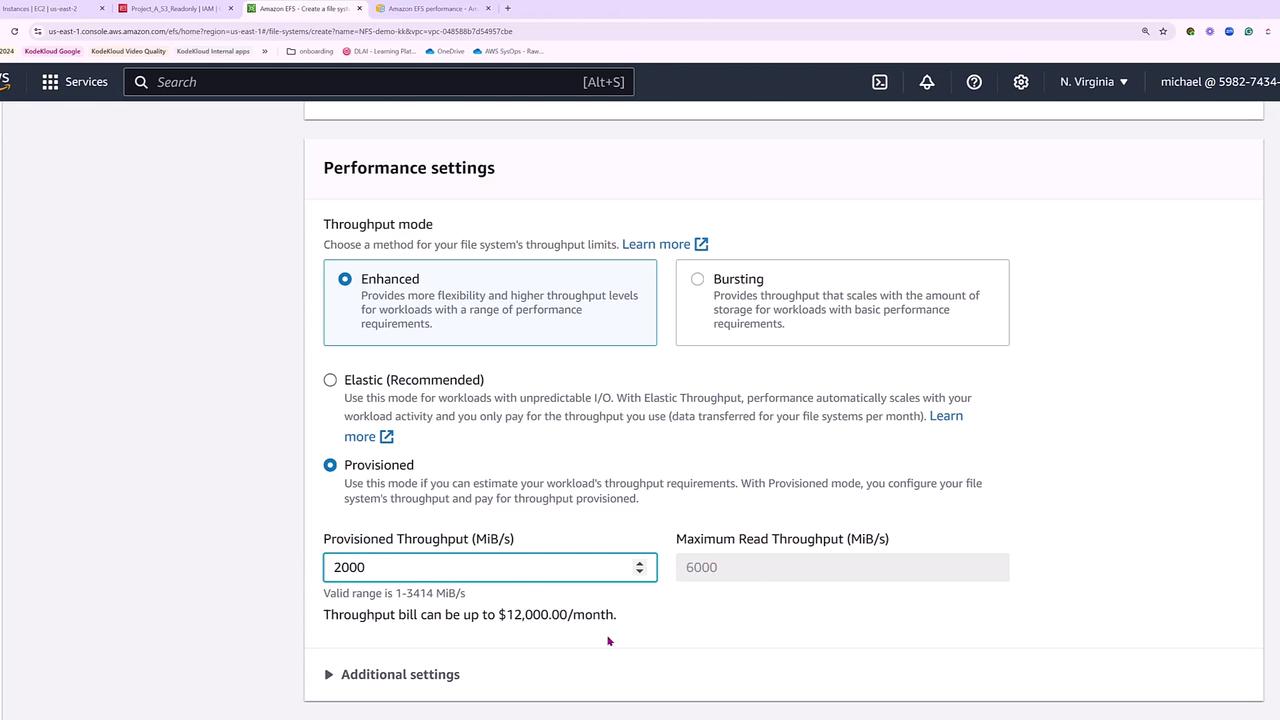Screen dimensions: 1280x720
Task: Open the OneDrive bookmark
Action: click(444, 51)
